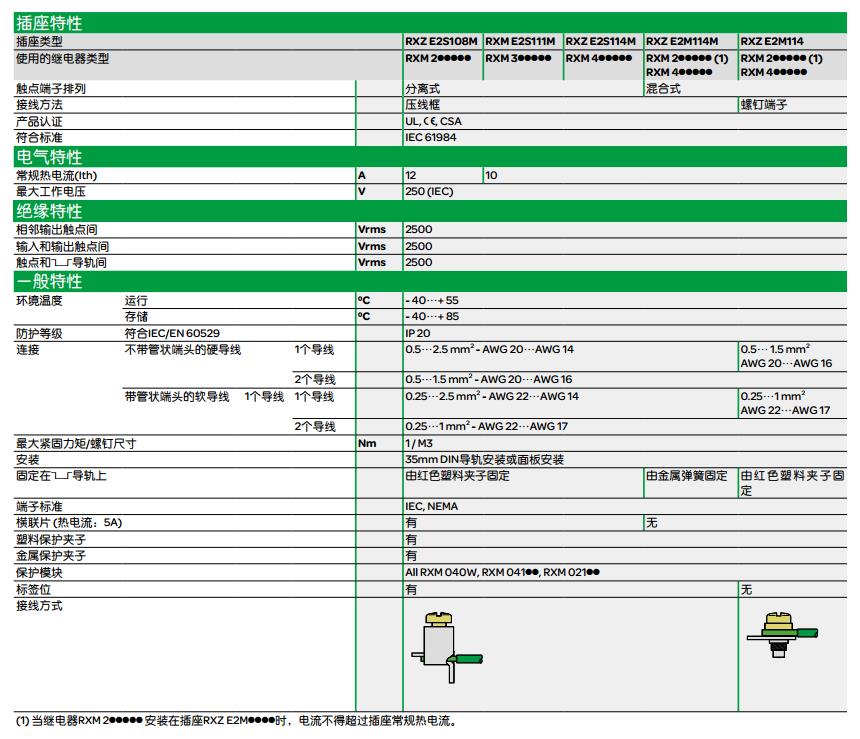Click the 输入和输出触点间 label
Screen dimensions: 860x739
62,246
